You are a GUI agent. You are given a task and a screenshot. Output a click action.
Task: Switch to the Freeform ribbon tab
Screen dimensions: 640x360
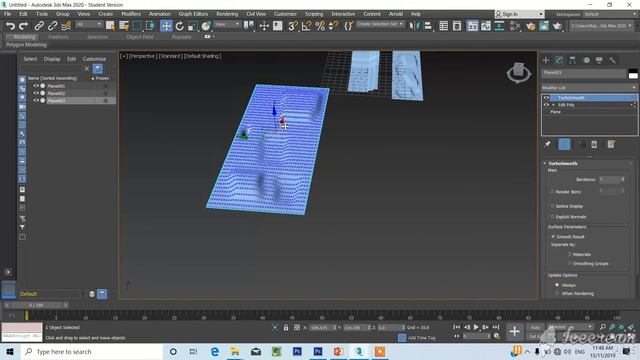coord(58,37)
